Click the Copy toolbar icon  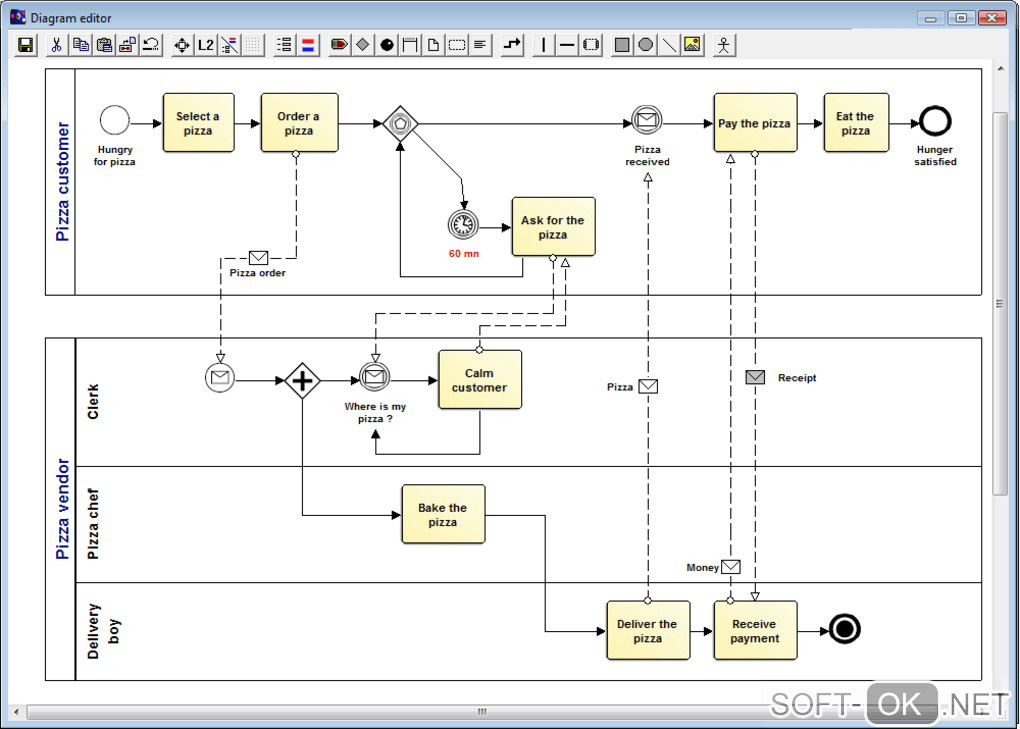81,45
